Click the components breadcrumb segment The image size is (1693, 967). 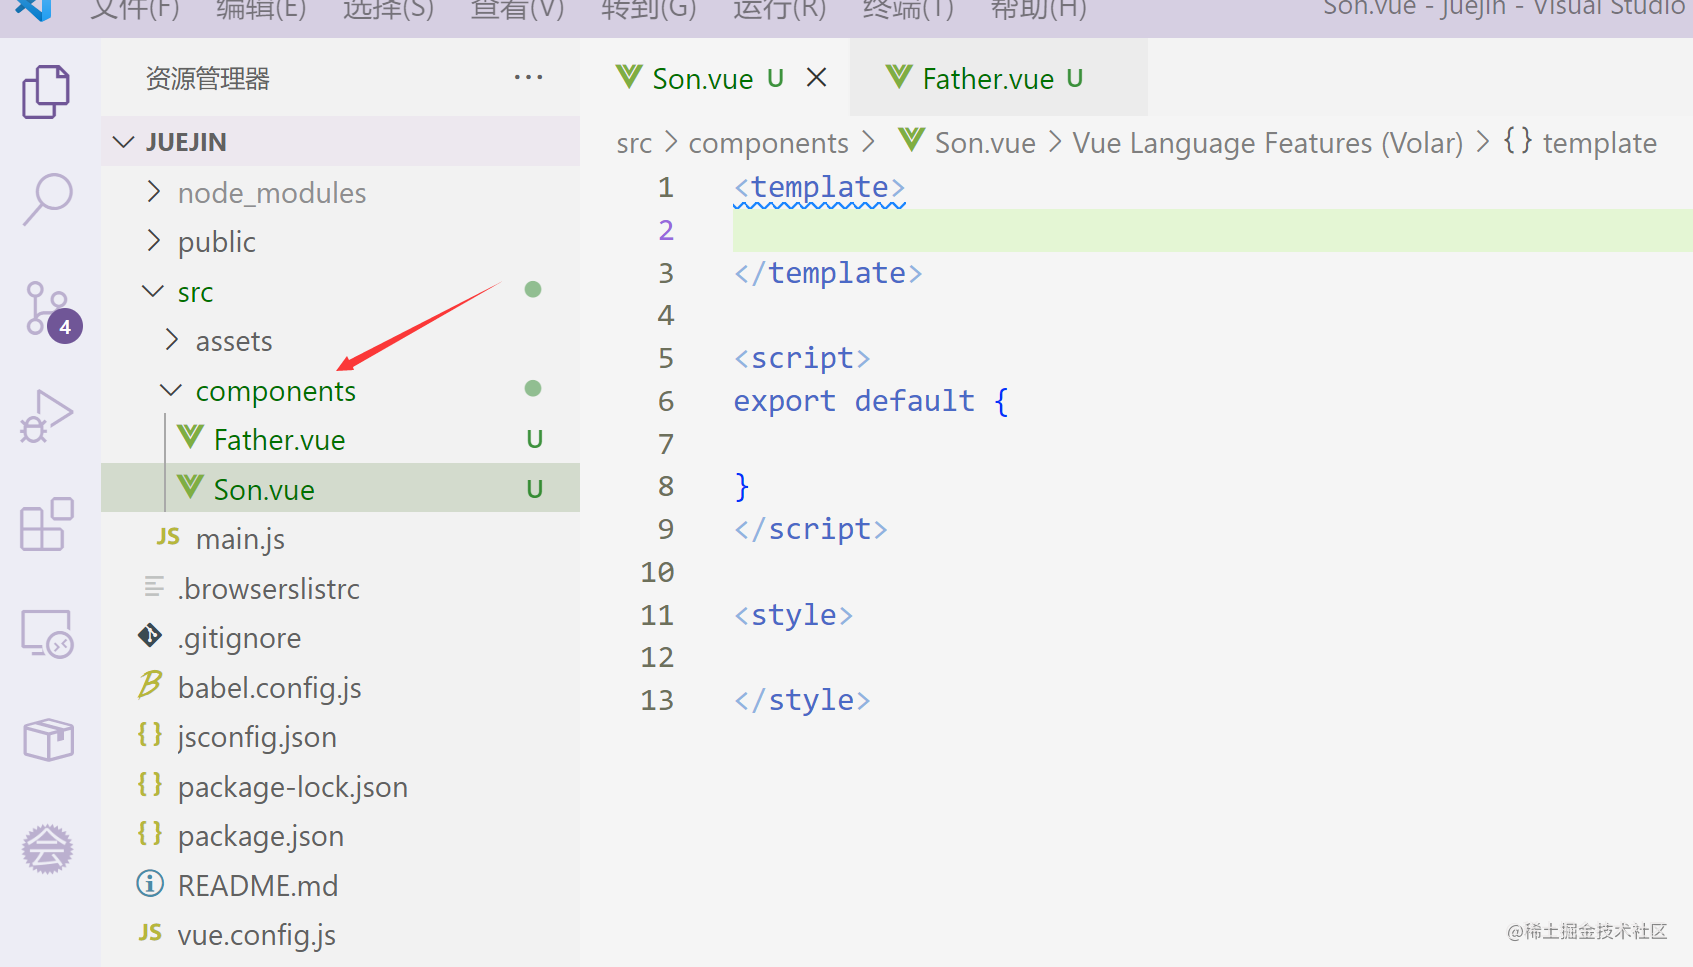(x=768, y=143)
